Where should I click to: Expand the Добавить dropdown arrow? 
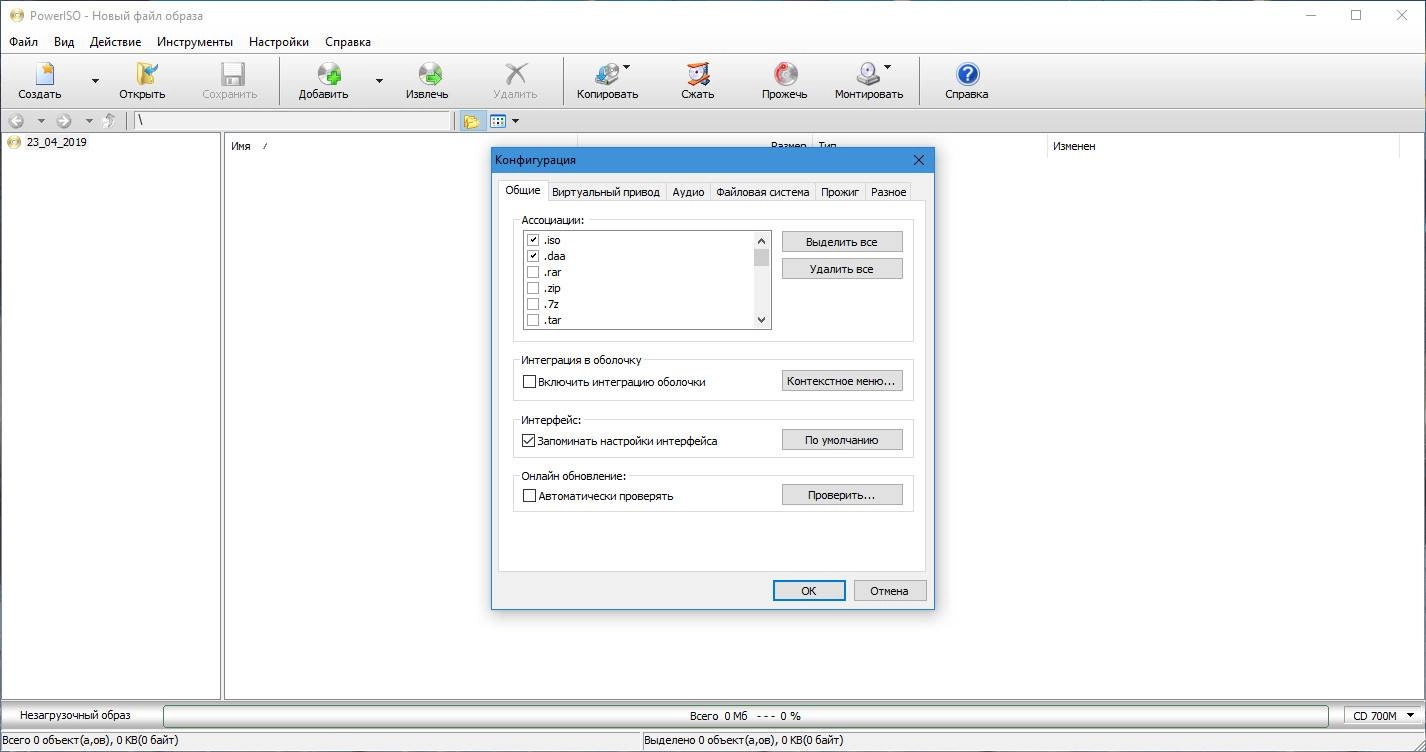[379, 81]
